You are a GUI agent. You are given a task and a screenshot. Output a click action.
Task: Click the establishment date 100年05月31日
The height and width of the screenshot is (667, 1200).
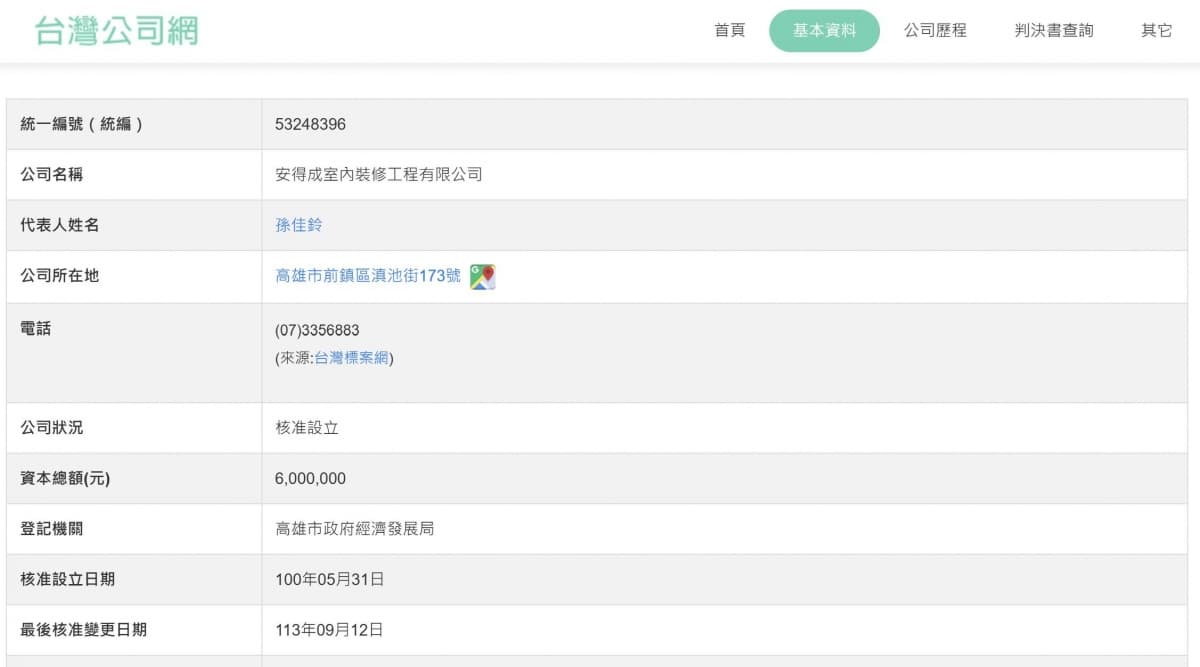click(x=330, y=579)
